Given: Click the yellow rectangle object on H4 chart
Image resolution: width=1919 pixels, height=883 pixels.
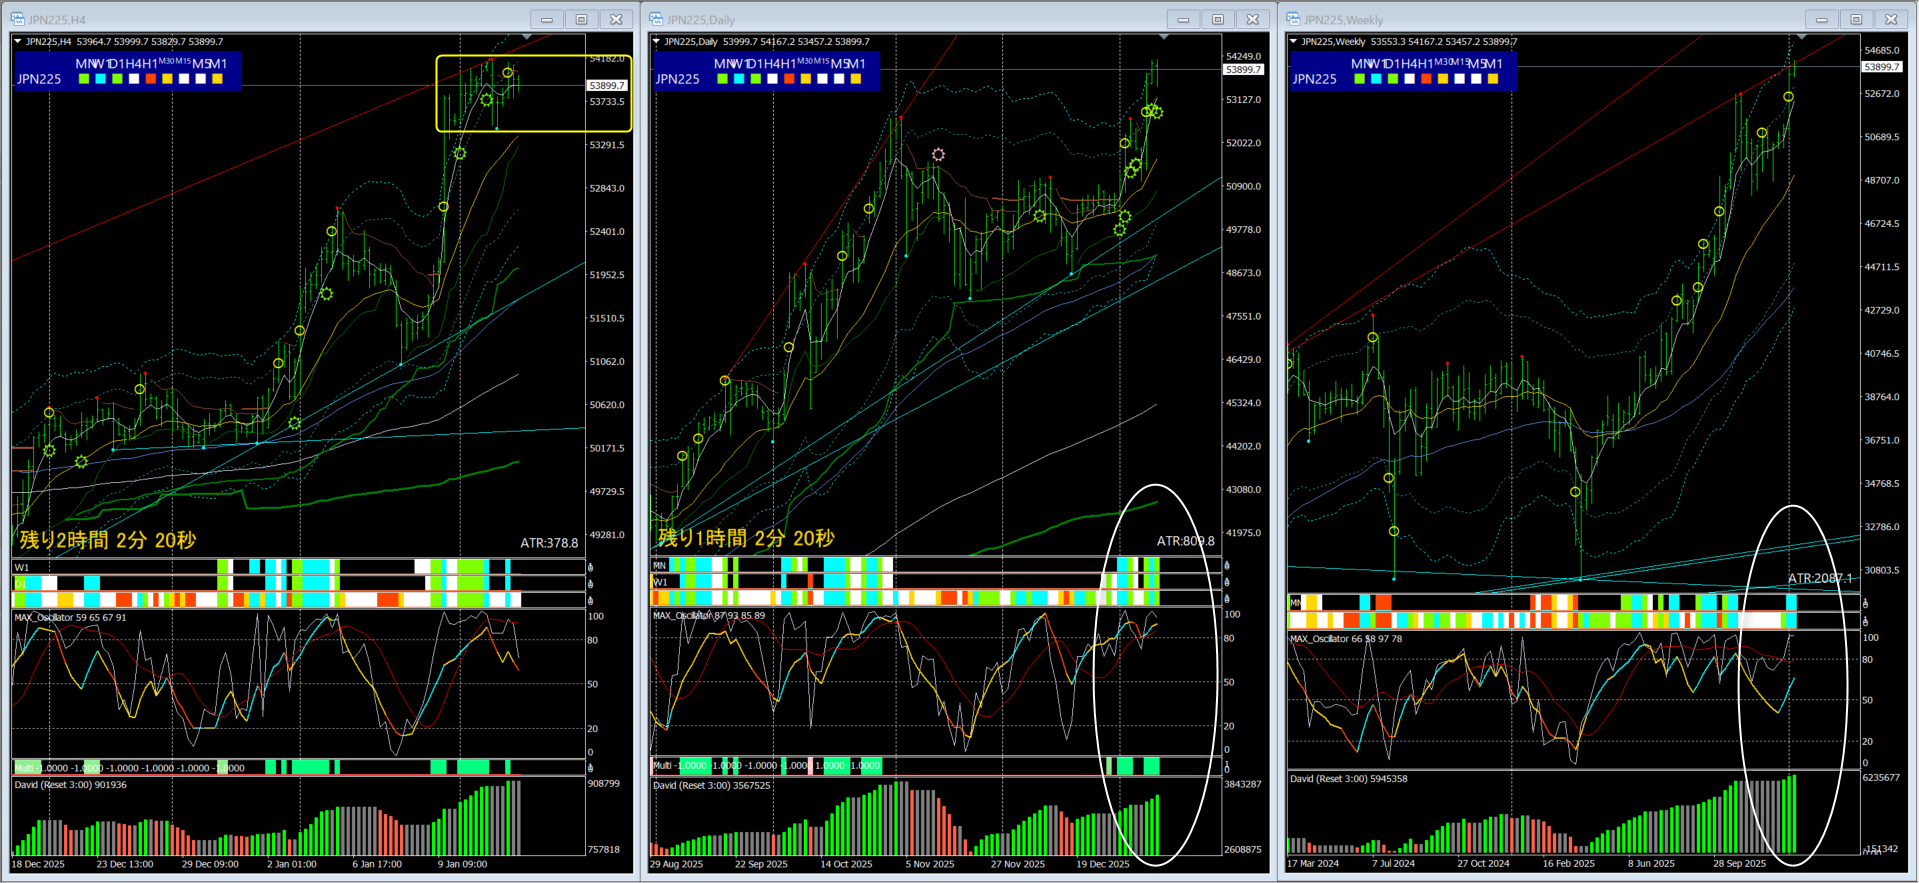Looking at the screenshot, I should click(x=533, y=93).
